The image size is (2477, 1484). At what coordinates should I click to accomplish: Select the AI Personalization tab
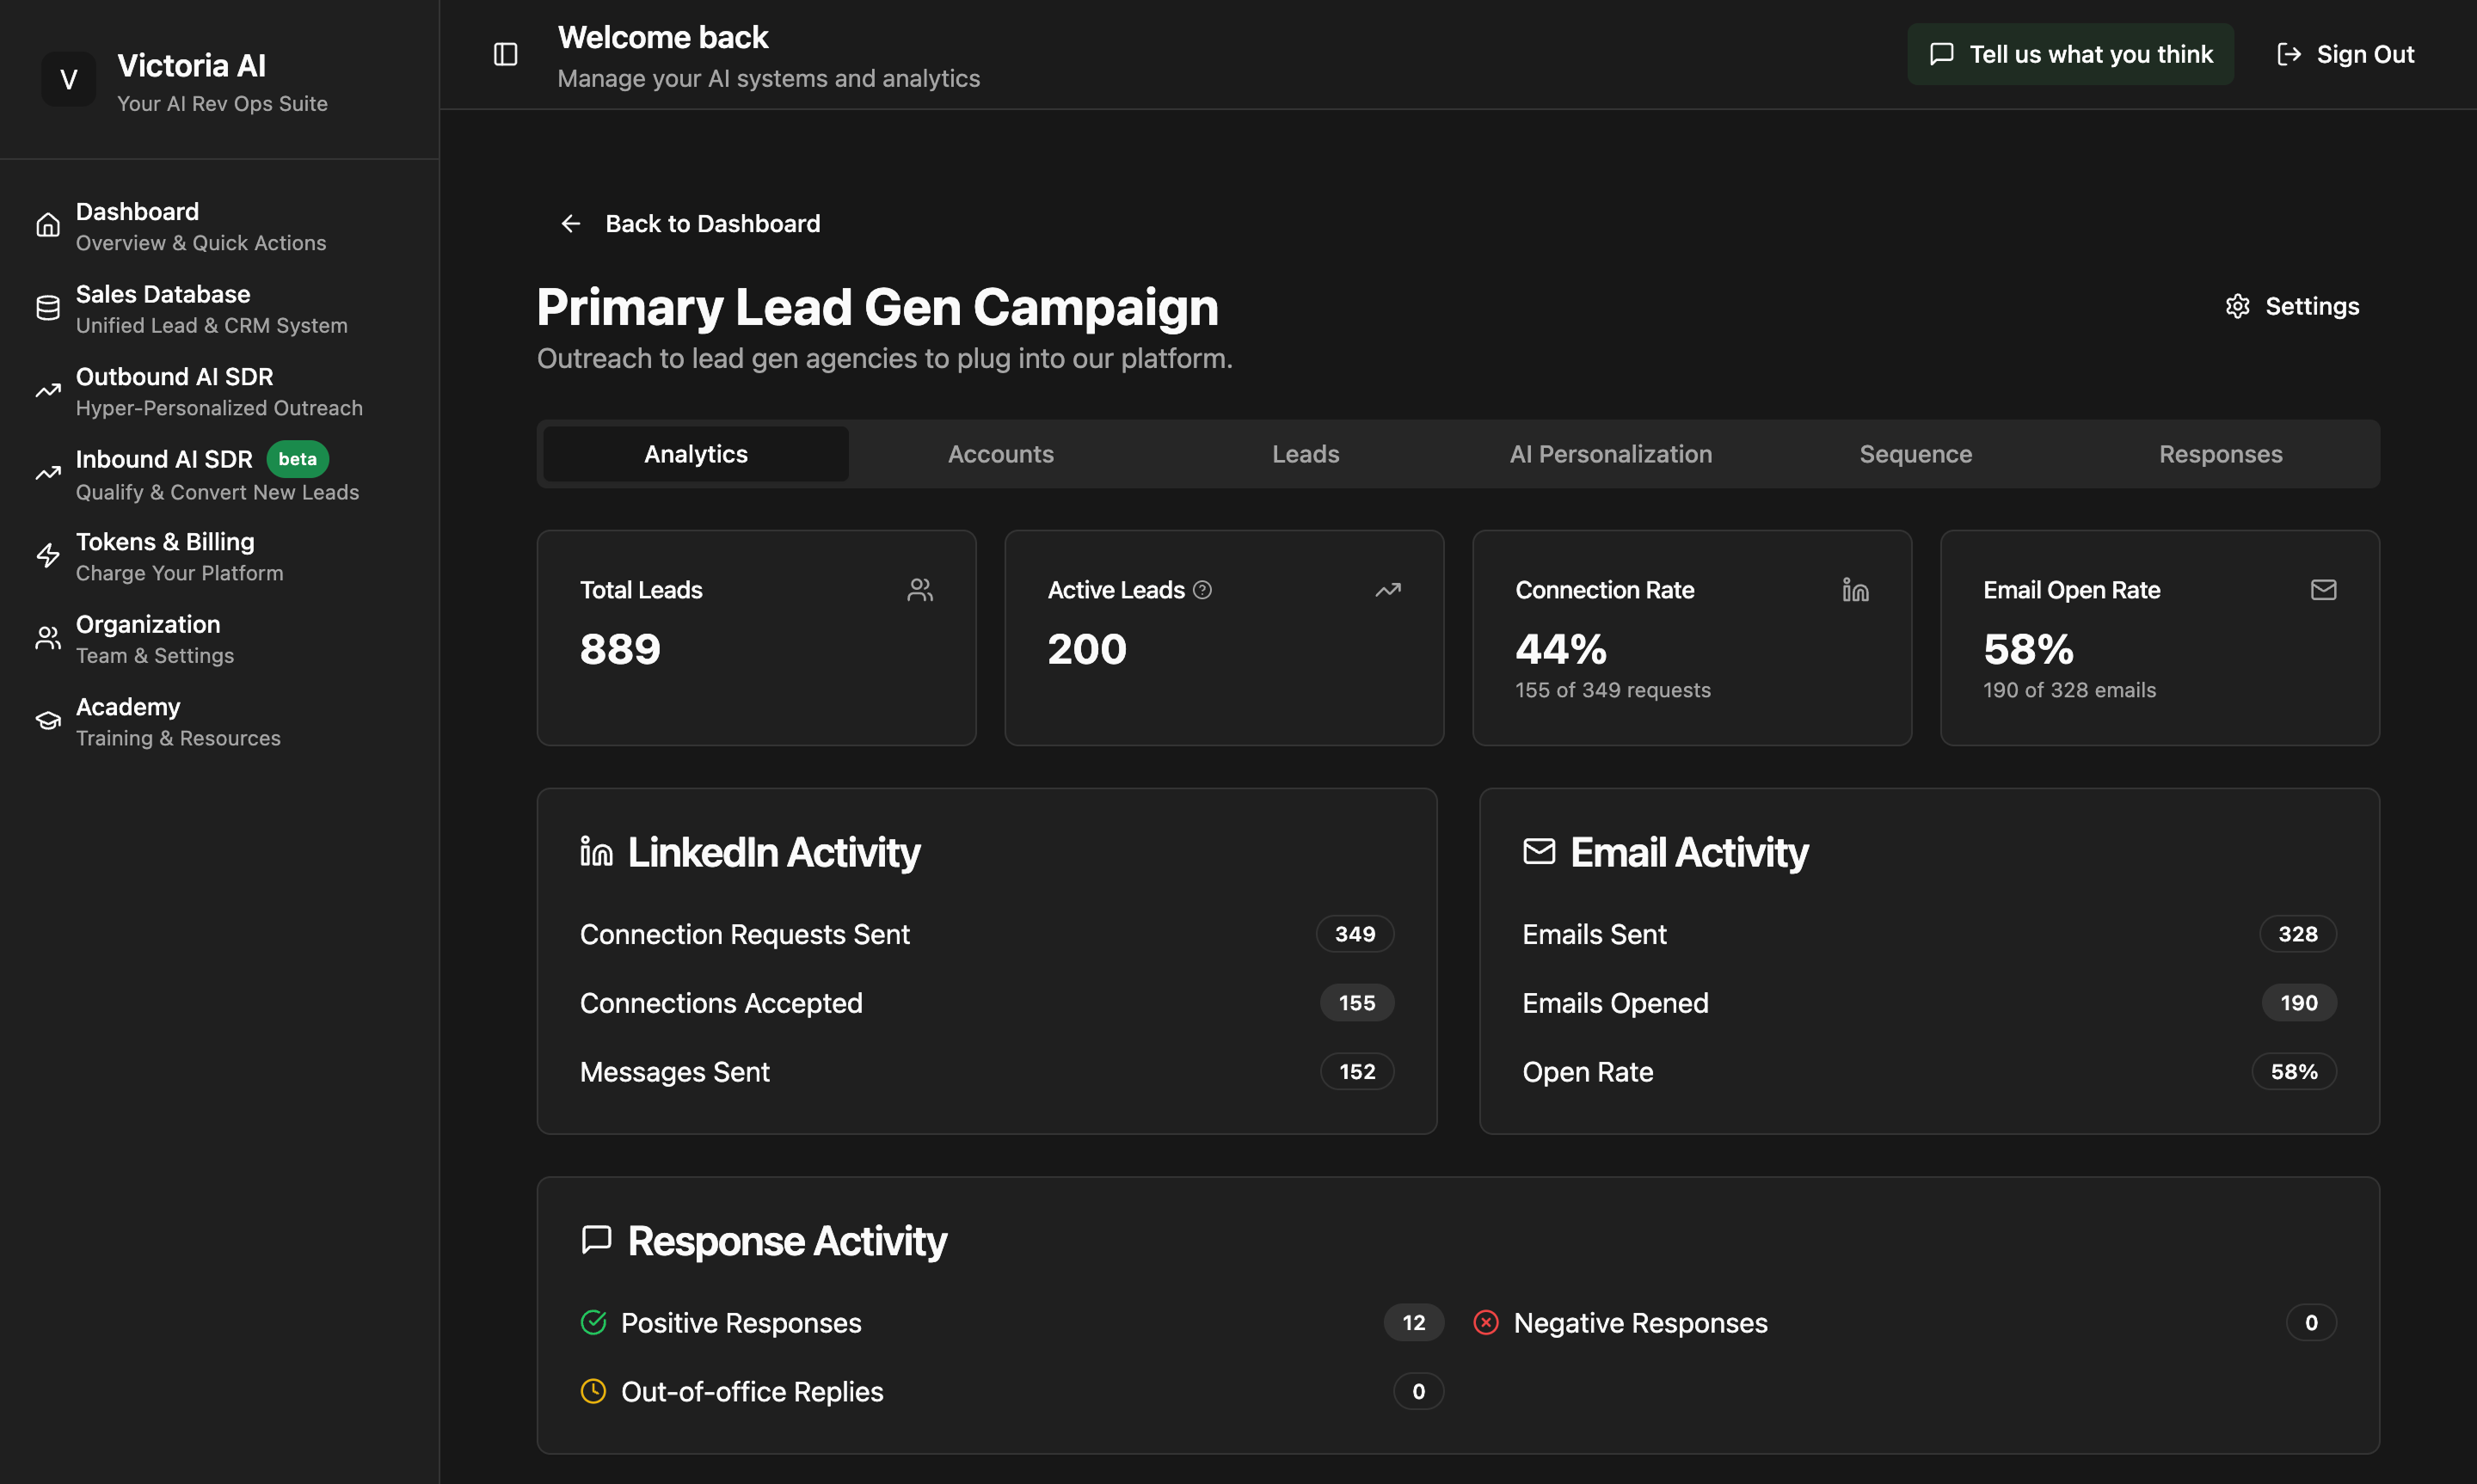pyautogui.click(x=1610, y=454)
